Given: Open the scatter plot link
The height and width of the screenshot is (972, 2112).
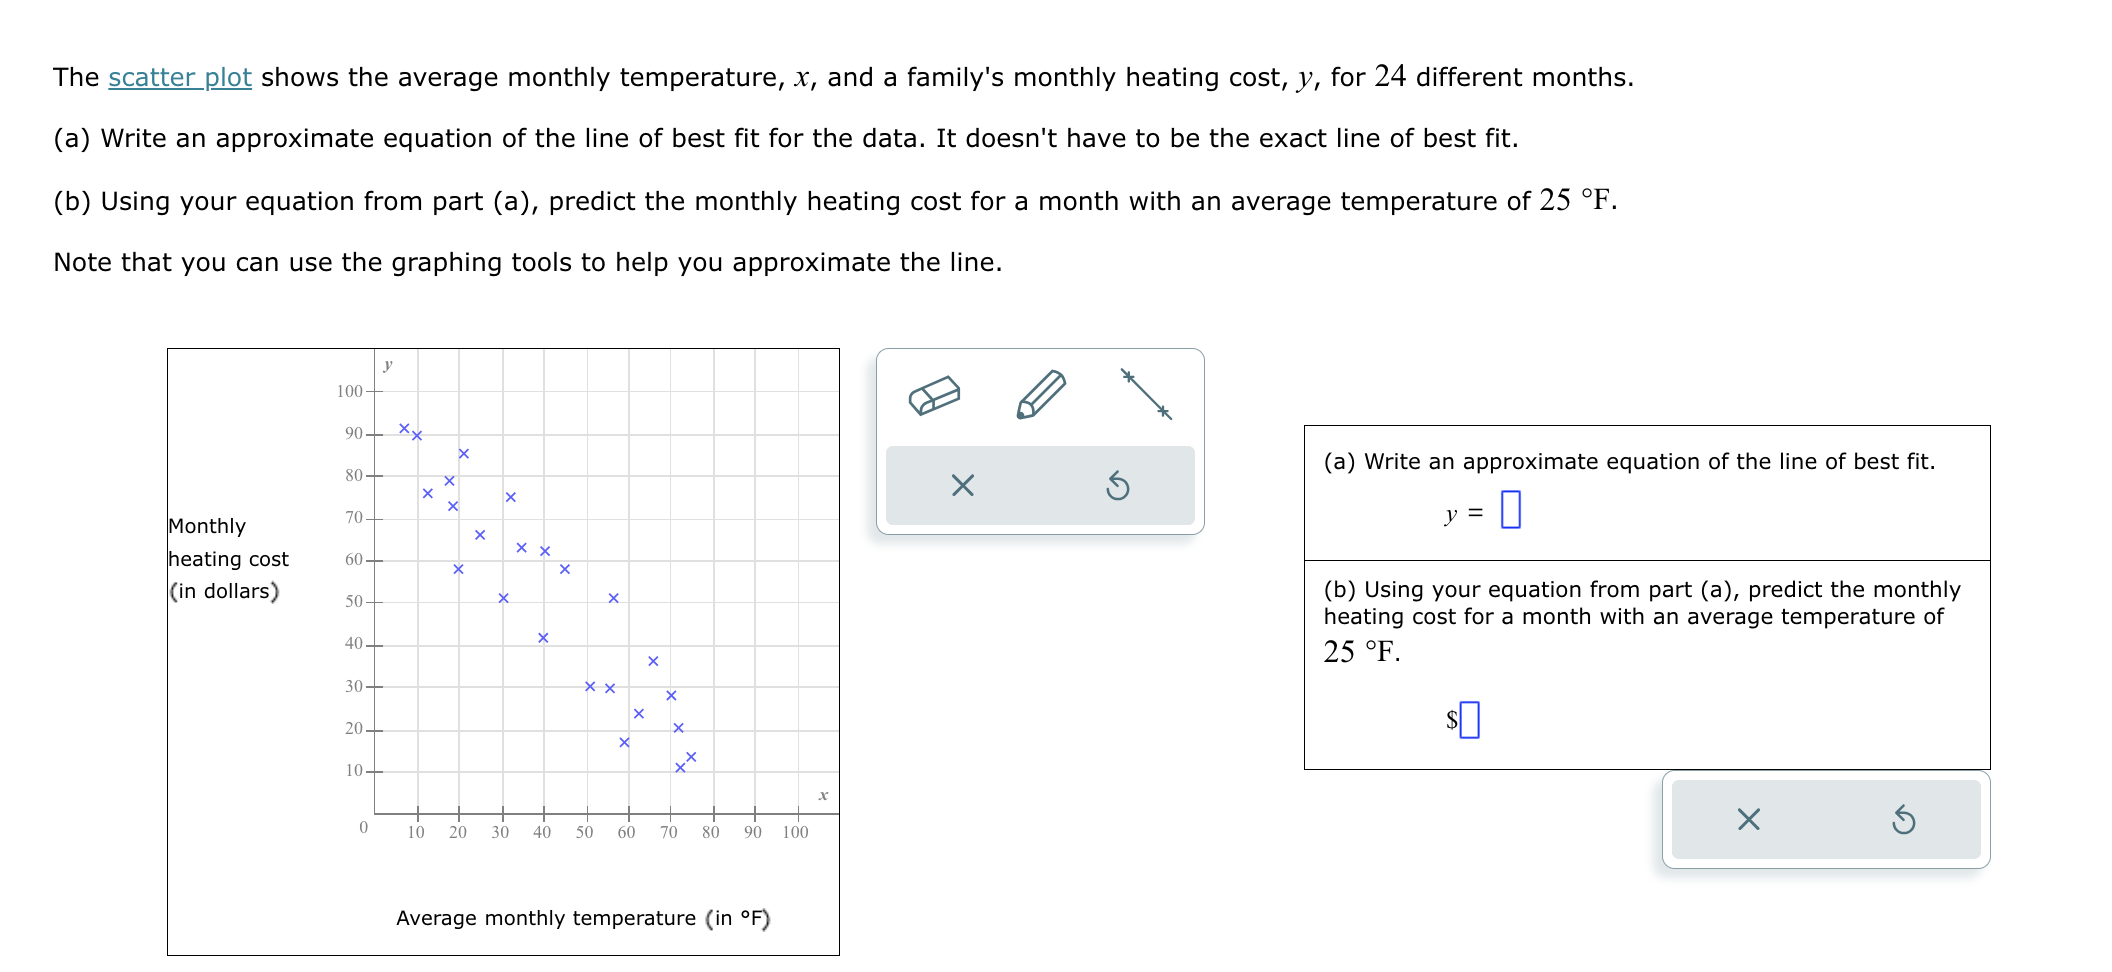Looking at the screenshot, I should click(x=178, y=77).
